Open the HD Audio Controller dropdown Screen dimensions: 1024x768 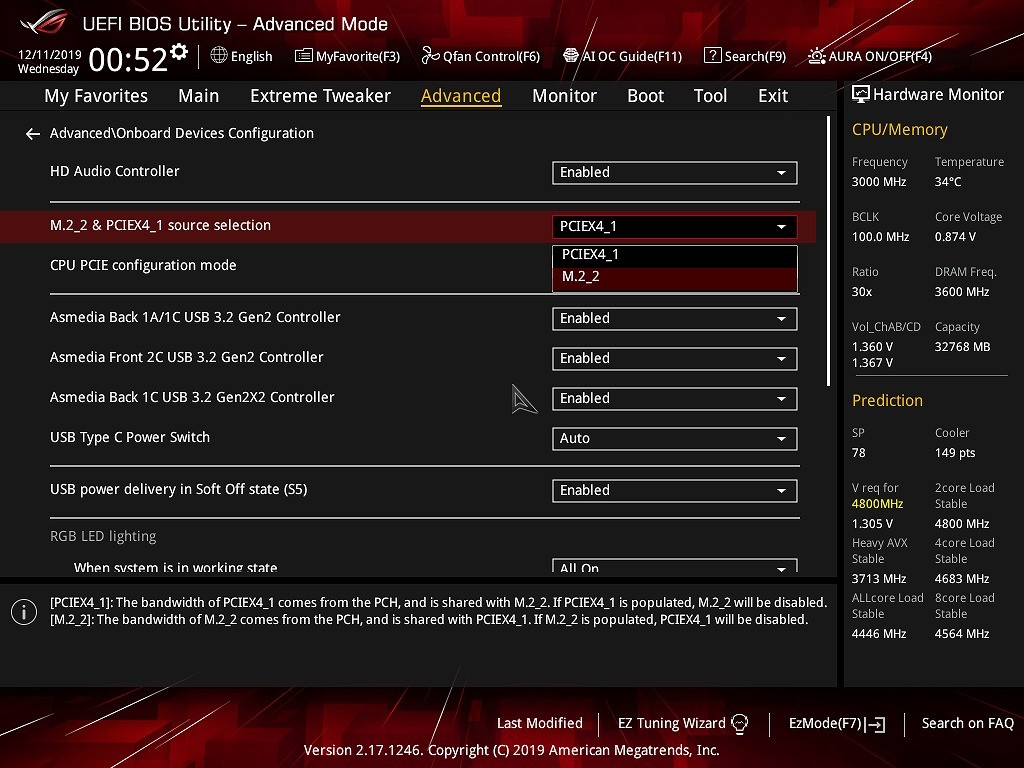(x=674, y=172)
